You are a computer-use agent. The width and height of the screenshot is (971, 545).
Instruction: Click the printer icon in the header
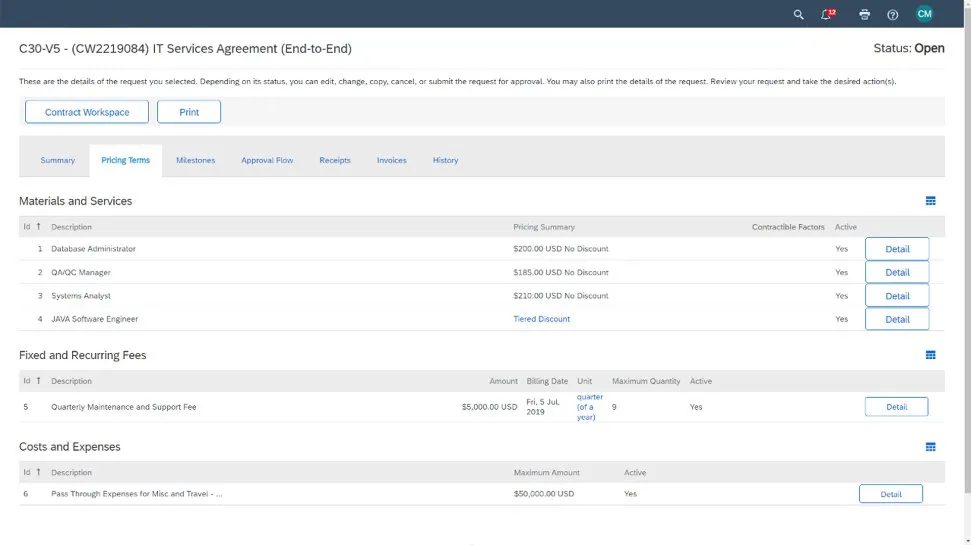pyautogui.click(x=864, y=14)
